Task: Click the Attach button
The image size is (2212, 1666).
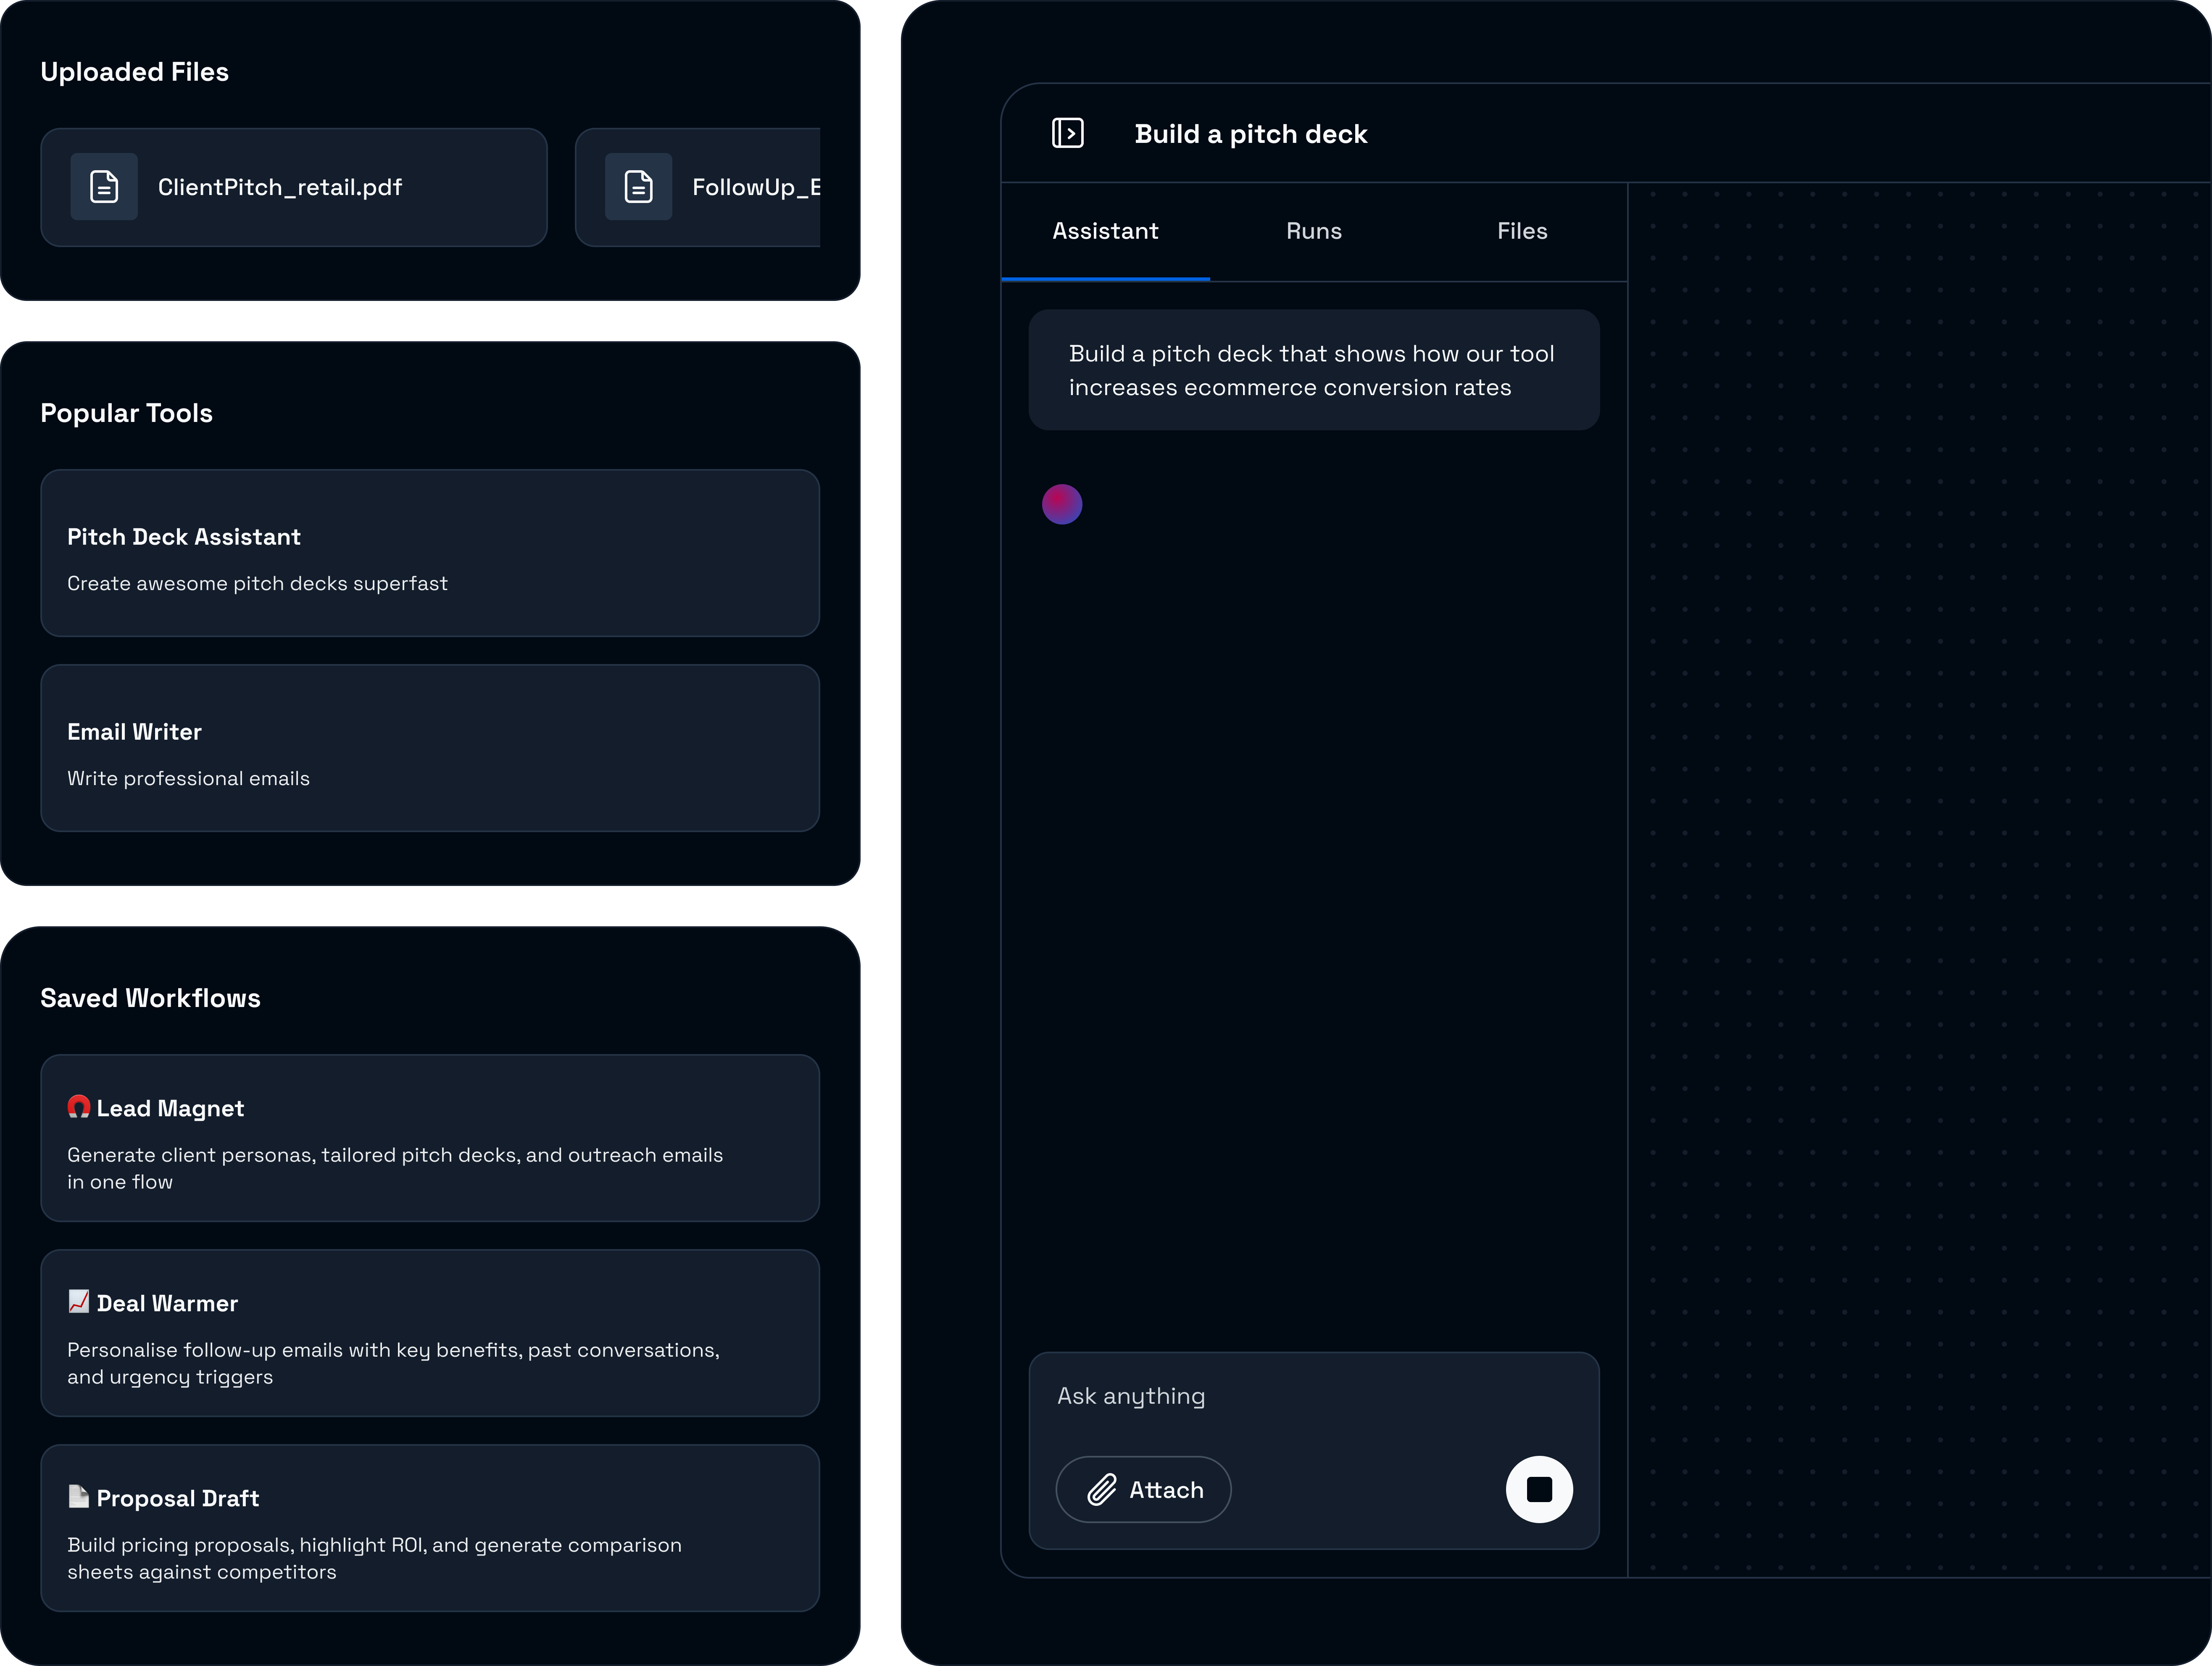Action: tap(1143, 1489)
